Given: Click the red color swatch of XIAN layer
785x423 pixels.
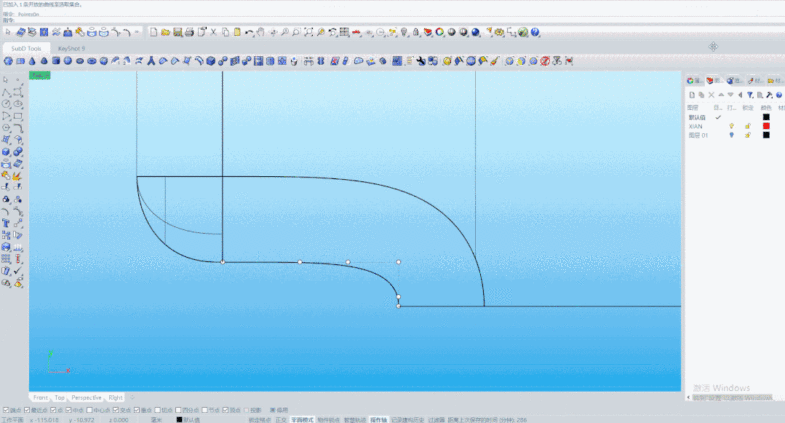Looking at the screenshot, I should click(765, 126).
